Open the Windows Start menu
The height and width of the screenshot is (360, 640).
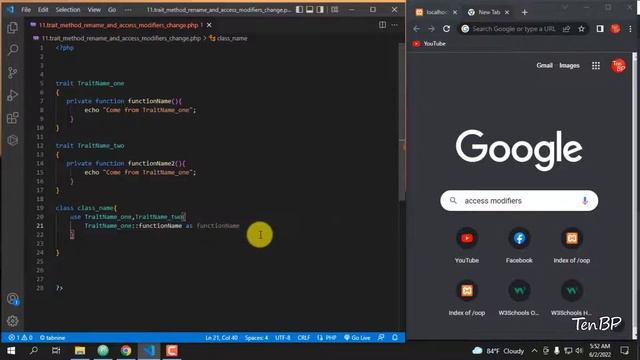coord(11,351)
